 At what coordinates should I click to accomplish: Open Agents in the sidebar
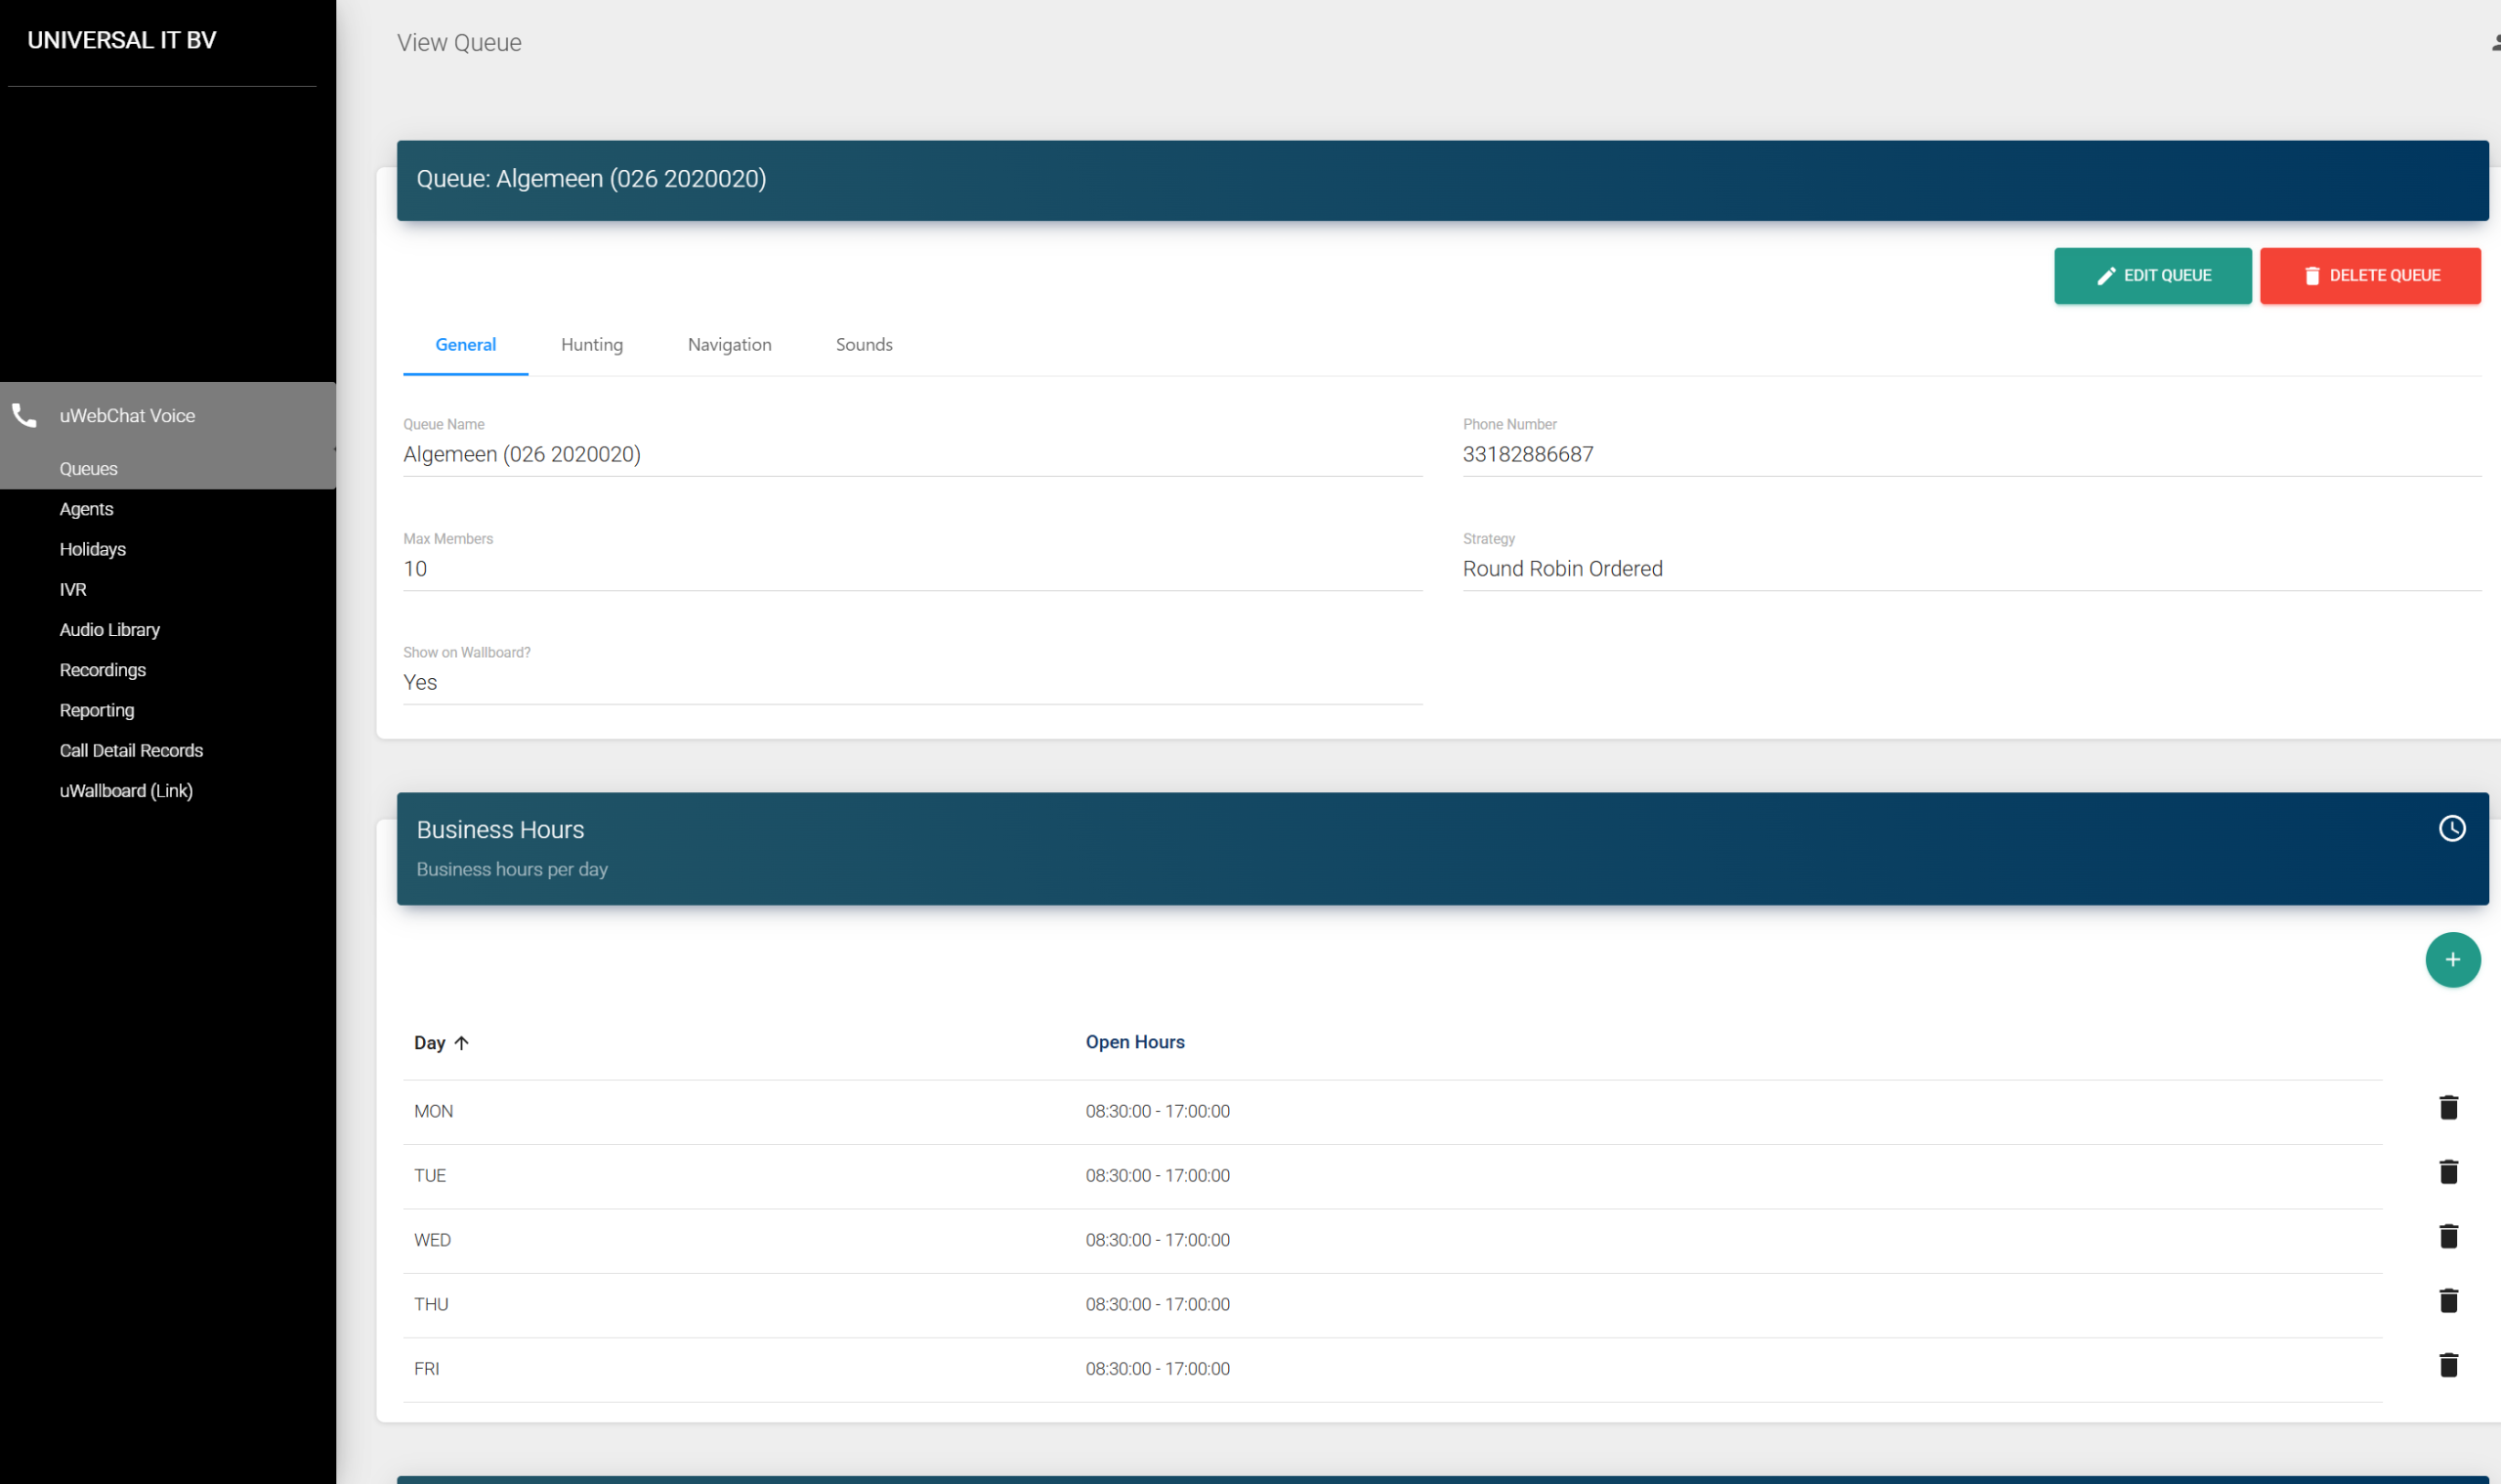86,509
